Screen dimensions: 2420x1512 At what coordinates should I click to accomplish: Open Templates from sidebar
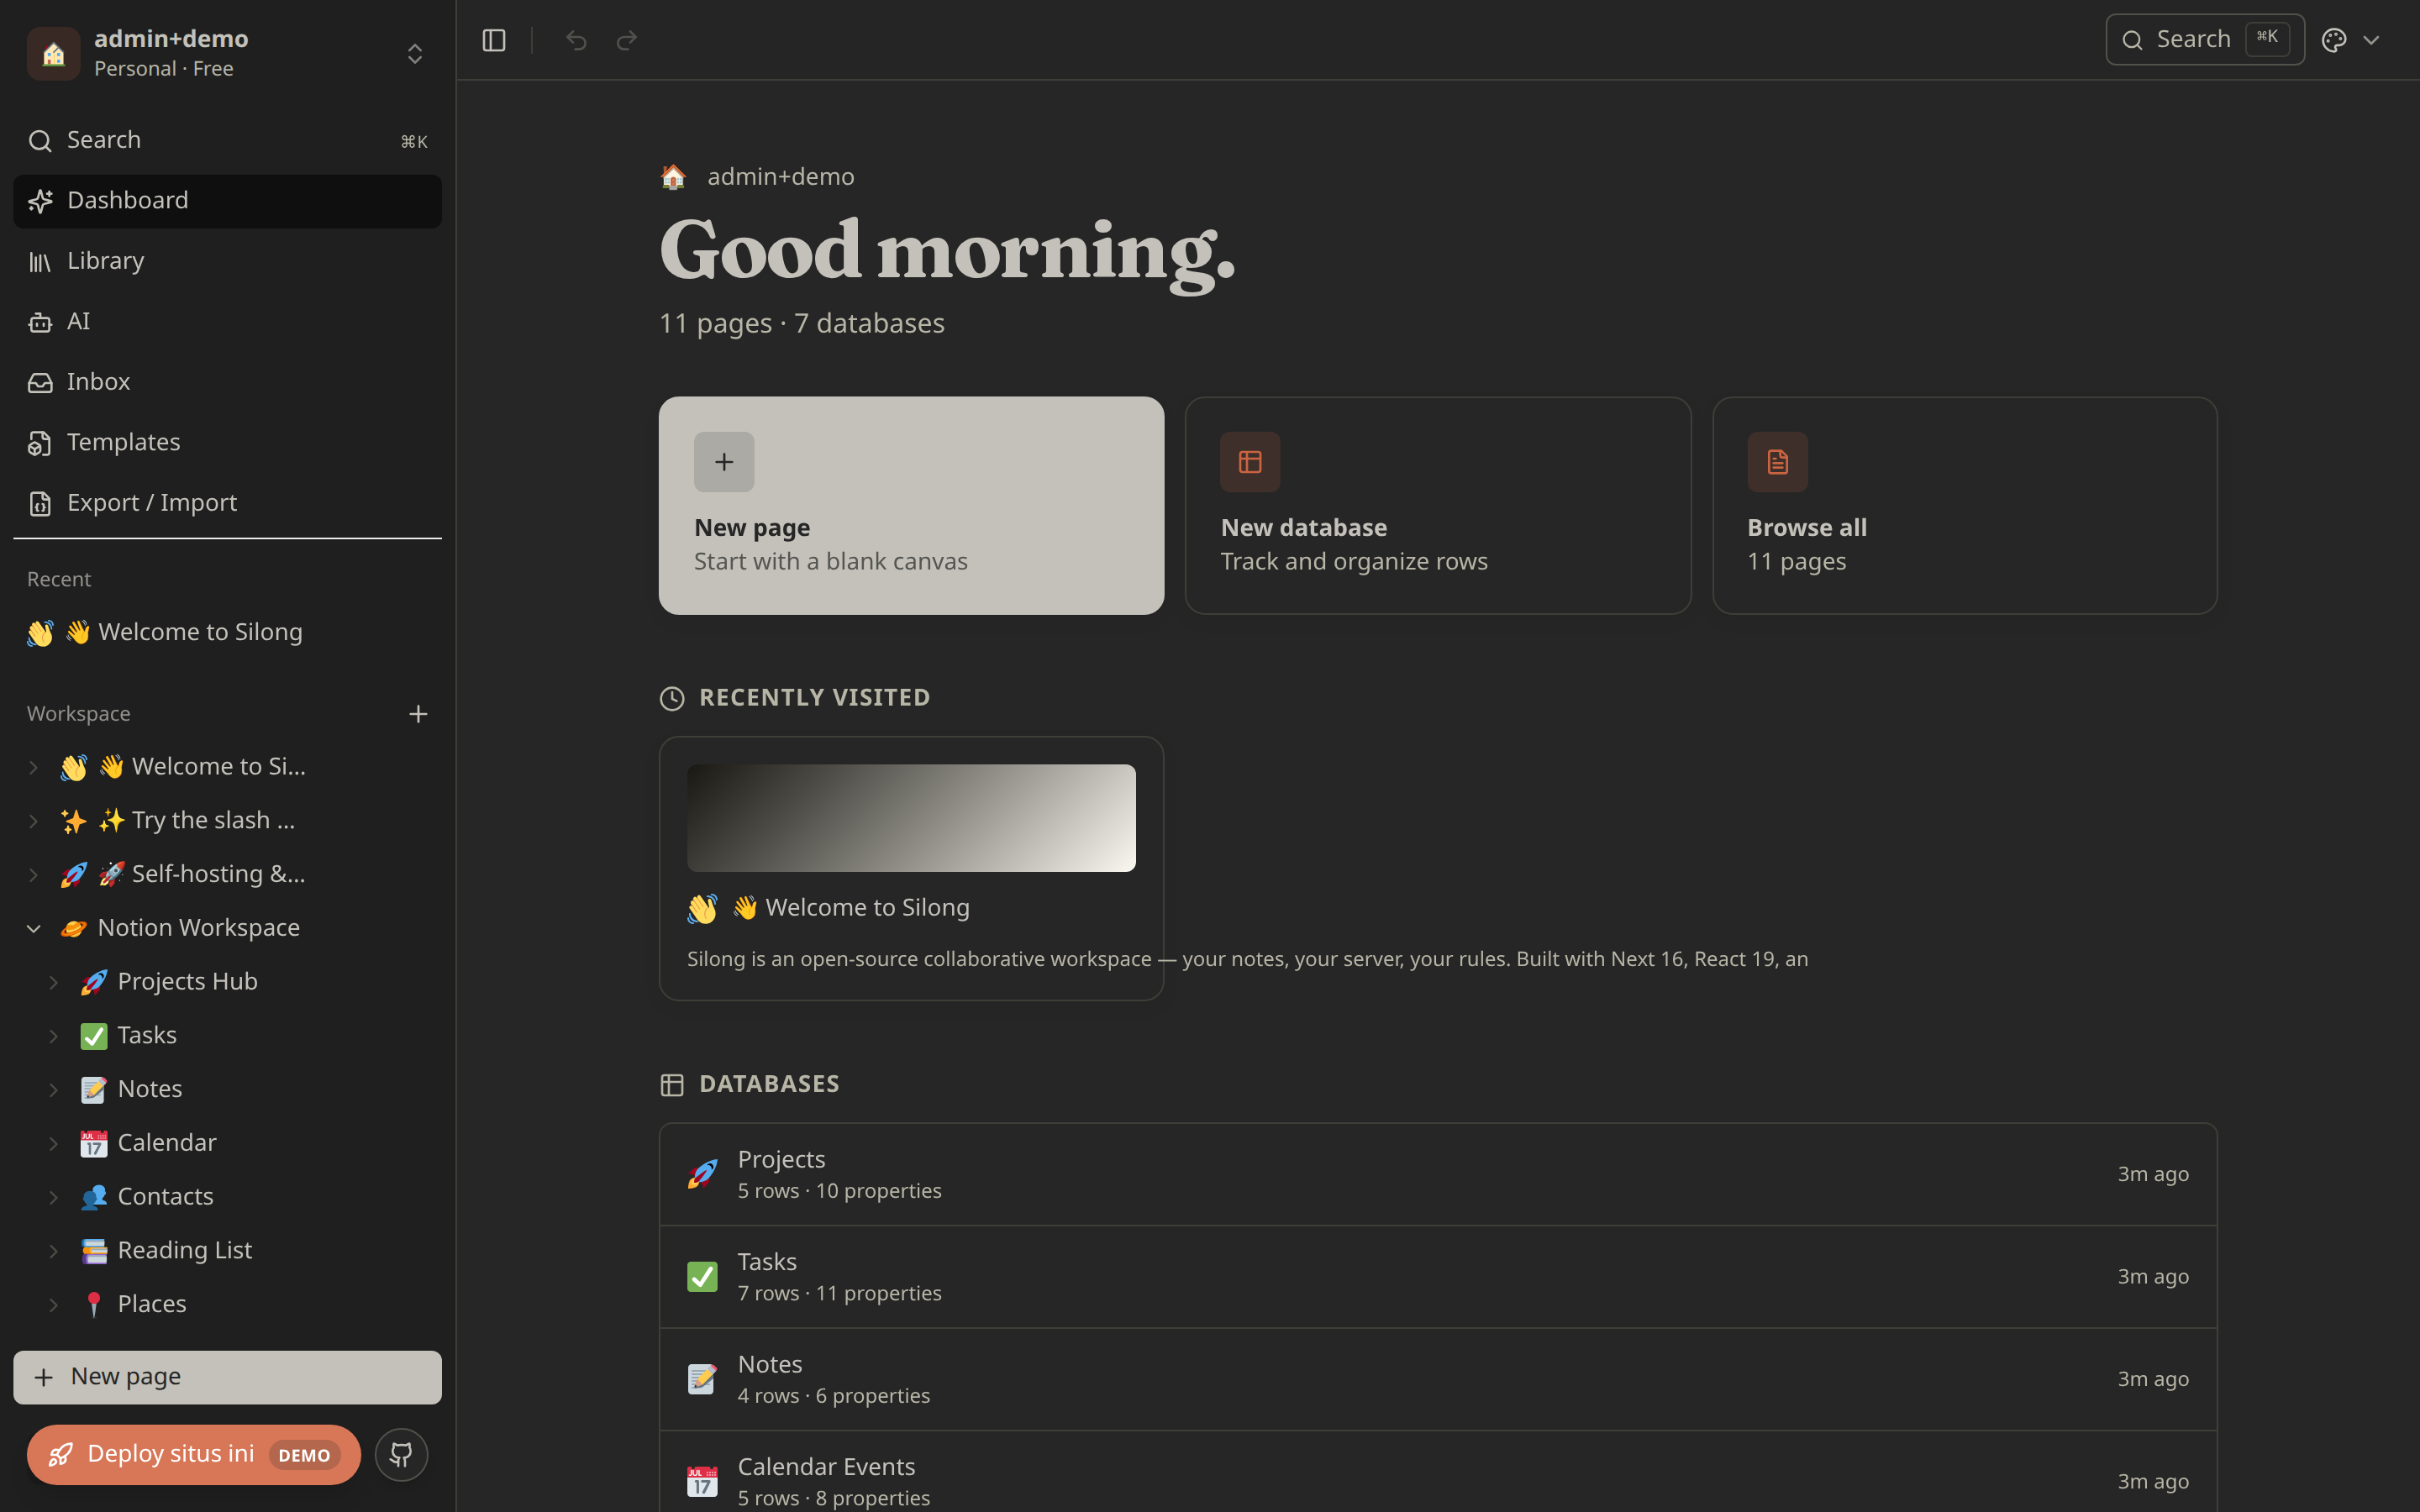(x=228, y=443)
